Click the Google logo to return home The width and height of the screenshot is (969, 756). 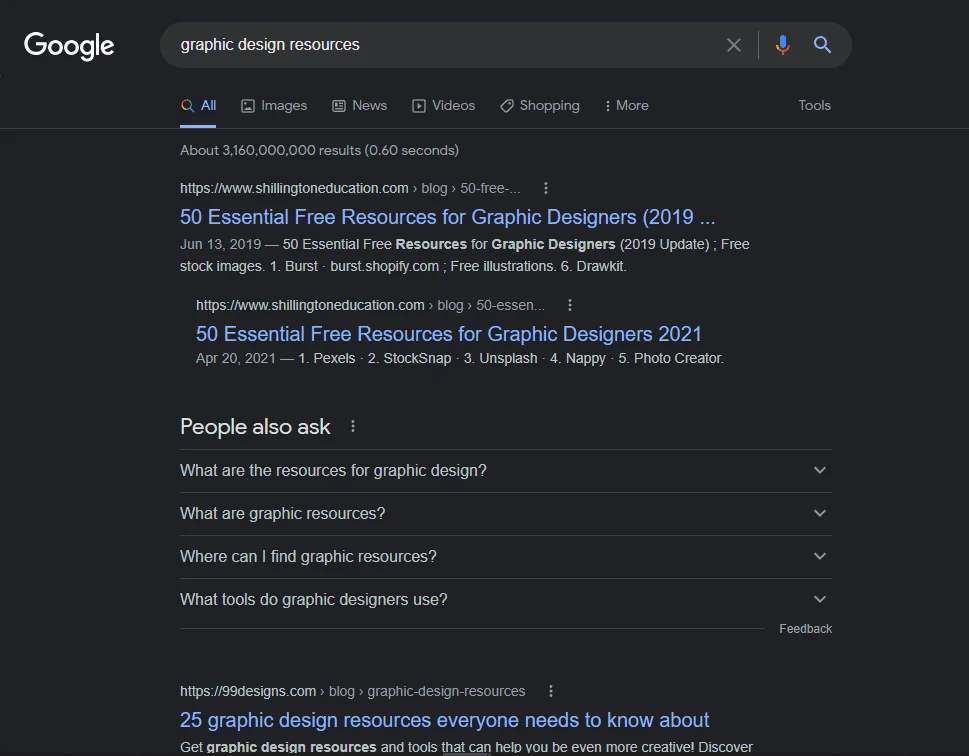click(68, 45)
